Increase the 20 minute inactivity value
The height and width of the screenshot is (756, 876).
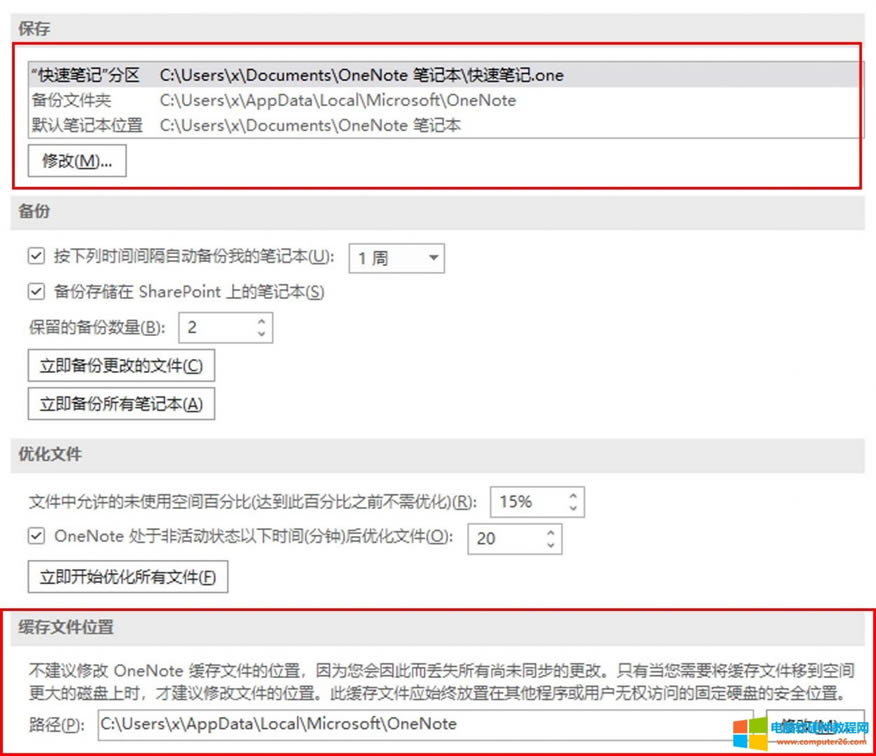(x=550, y=532)
